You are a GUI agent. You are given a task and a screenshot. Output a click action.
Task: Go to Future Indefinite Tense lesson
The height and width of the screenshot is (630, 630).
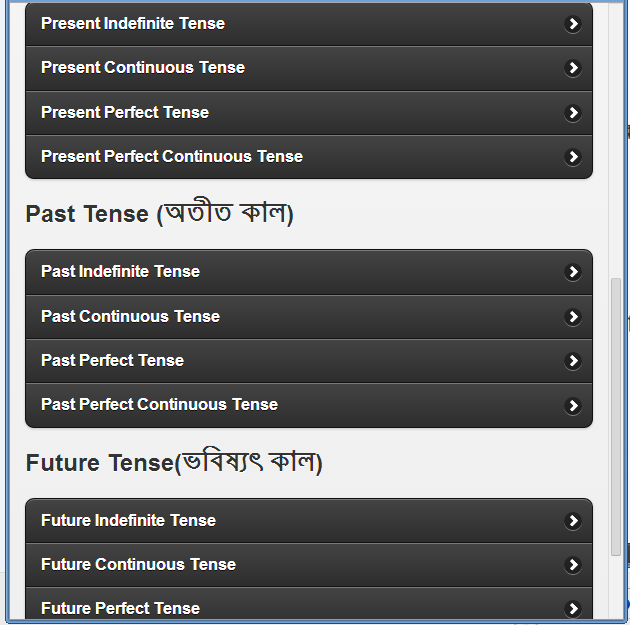tap(128, 521)
